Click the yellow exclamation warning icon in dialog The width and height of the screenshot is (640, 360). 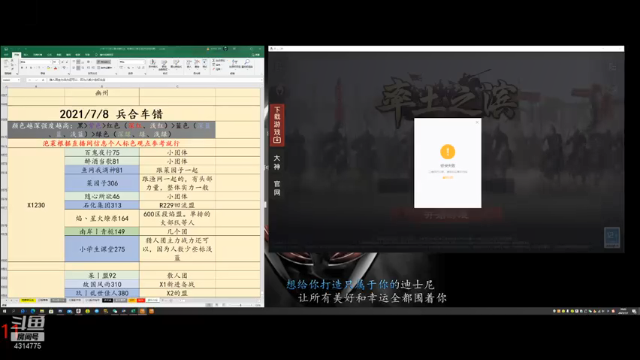pos(448,151)
